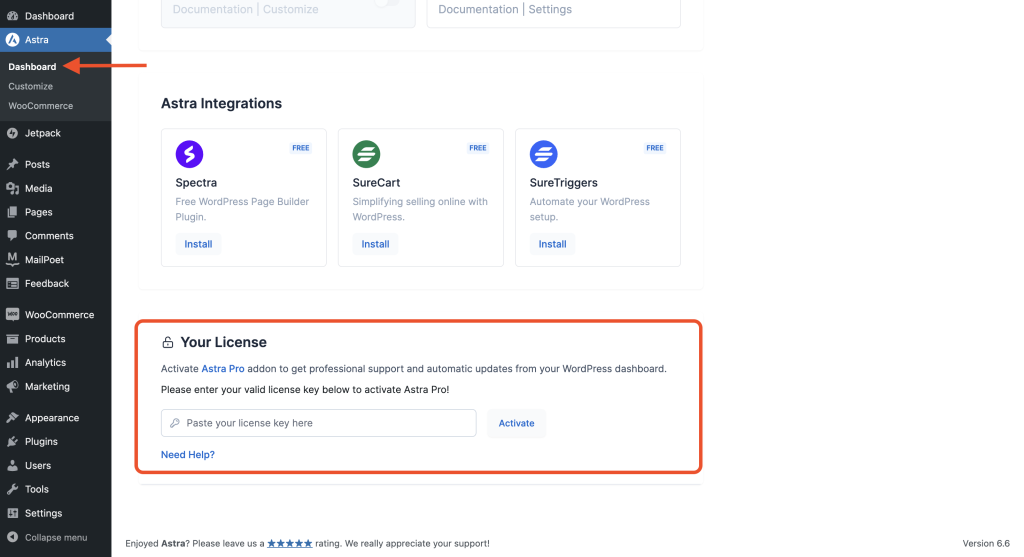Viewport: 1024px width, 557px height.
Task: Click the MailPoet M icon
Action: 12,260
